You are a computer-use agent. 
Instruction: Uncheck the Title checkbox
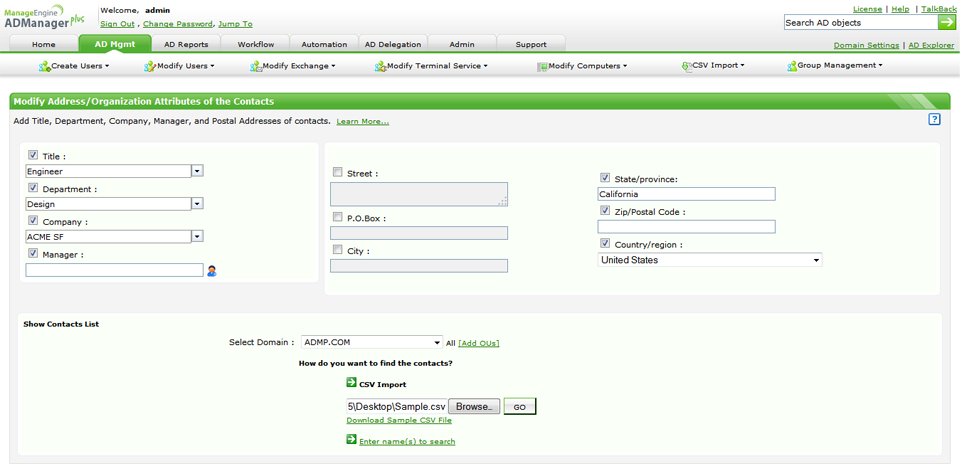click(34, 155)
